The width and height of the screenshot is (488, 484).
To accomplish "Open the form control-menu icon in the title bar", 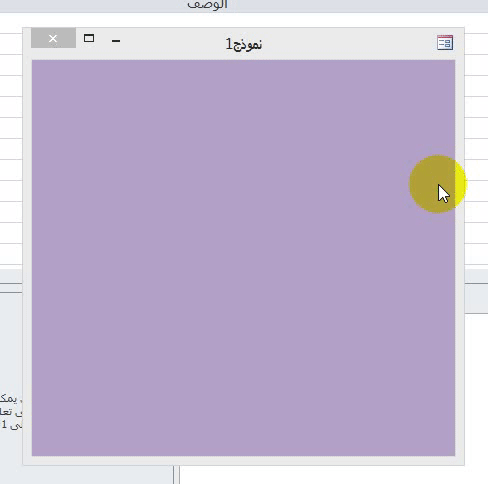I will (x=445, y=43).
